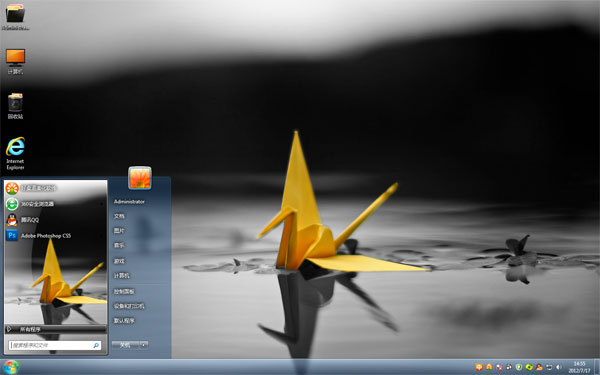
Task: Open 计算机 in Start menu right pane
Action: pyautogui.click(x=122, y=276)
